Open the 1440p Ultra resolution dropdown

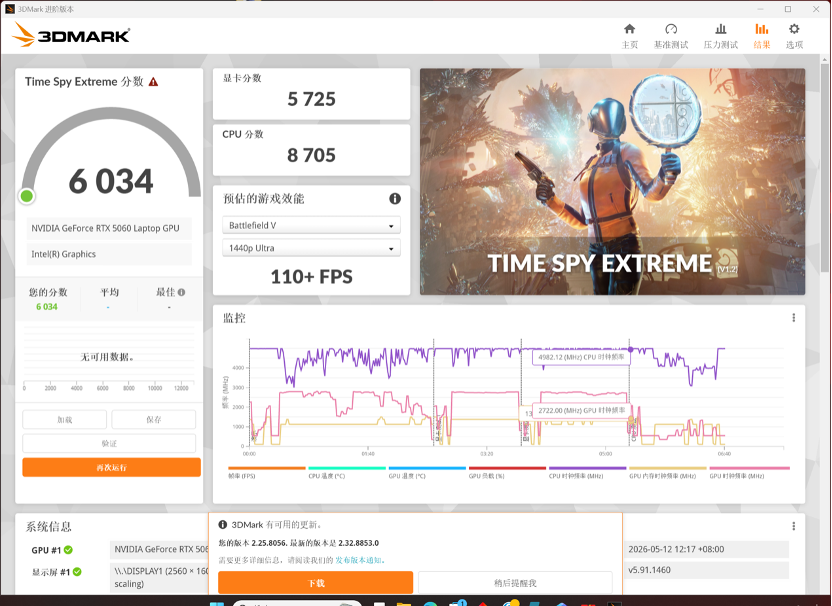(x=311, y=248)
